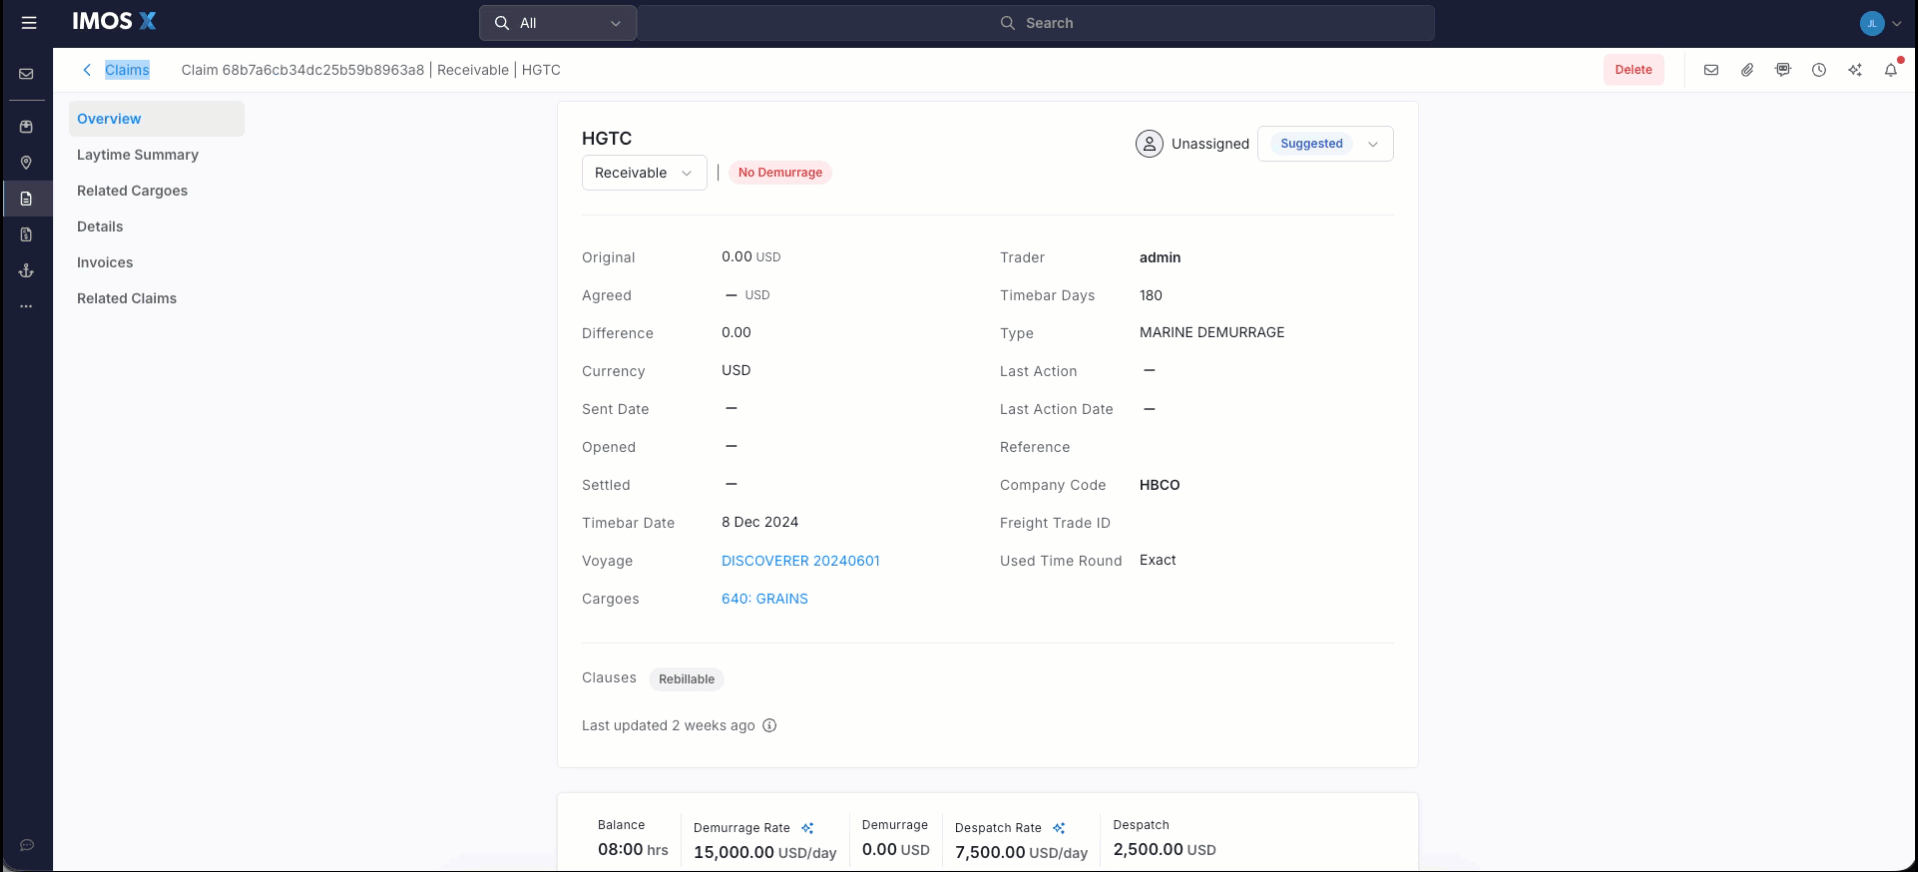This screenshot has height=872, width=1918.
Task: Open the user avatar account menu
Action: [x=1879, y=23]
